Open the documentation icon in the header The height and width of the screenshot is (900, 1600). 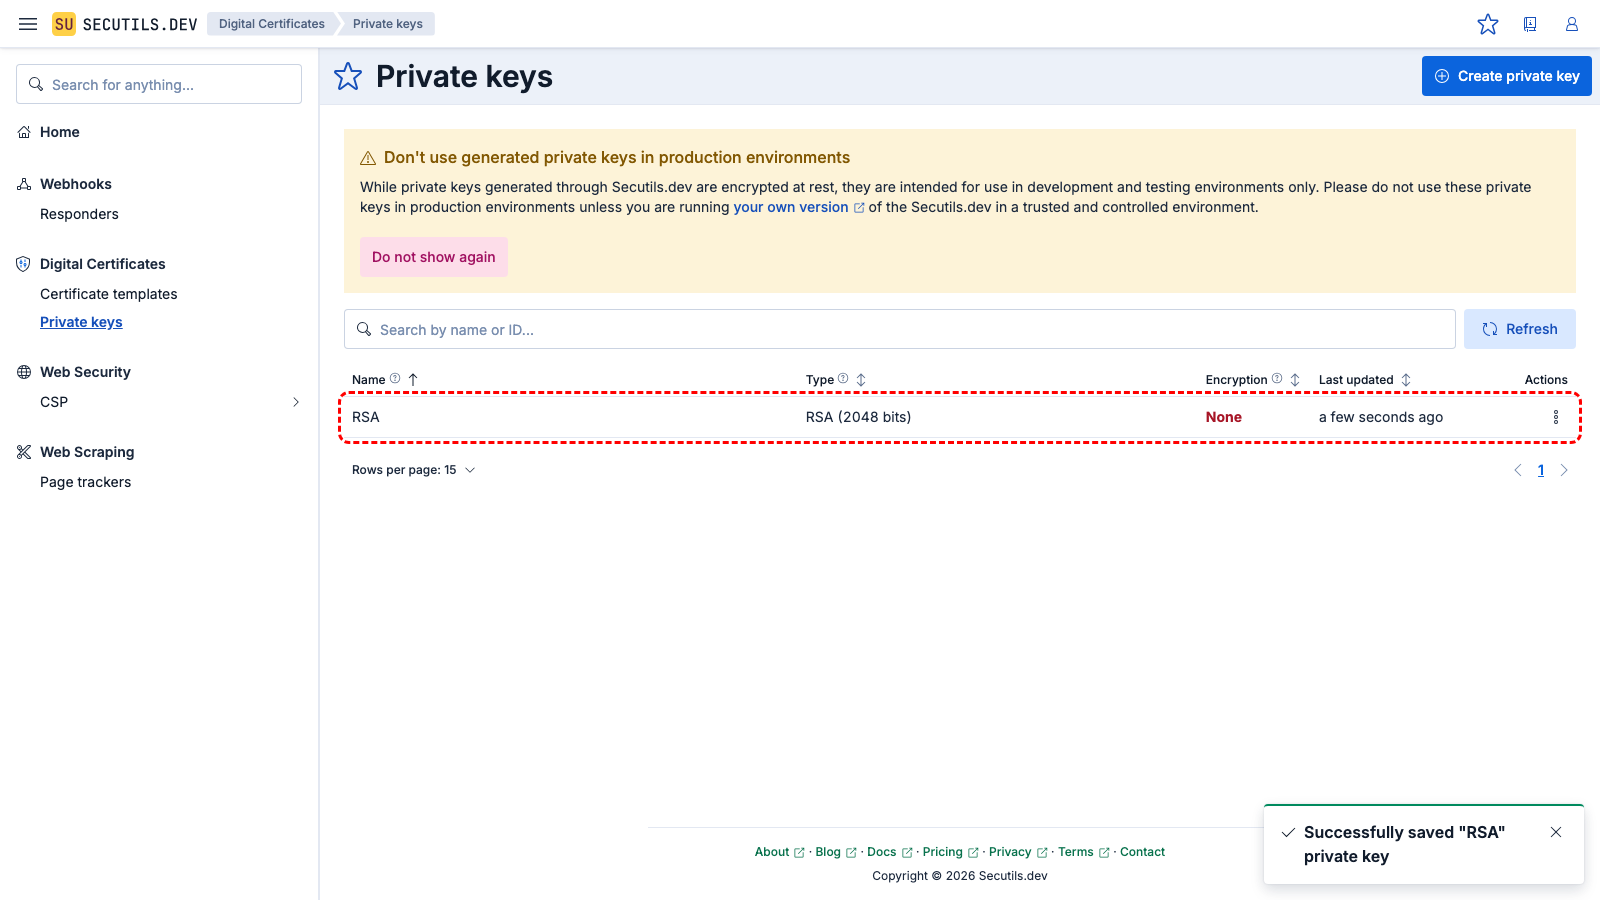tap(1530, 23)
